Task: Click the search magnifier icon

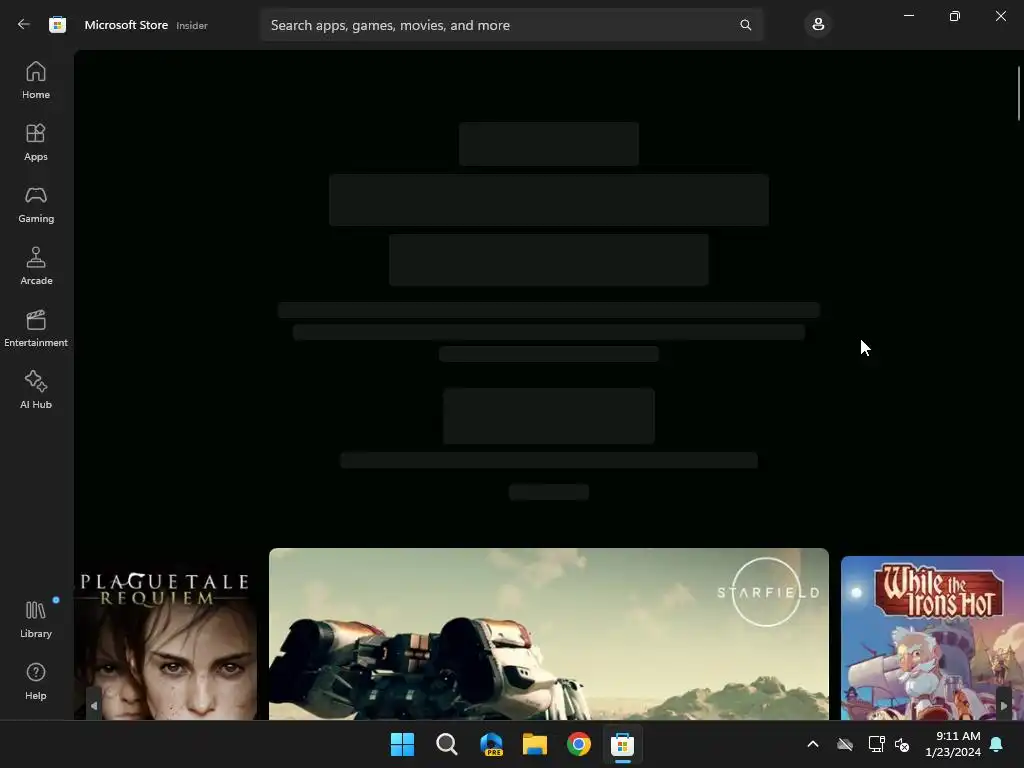Action: tap(745, 25)
